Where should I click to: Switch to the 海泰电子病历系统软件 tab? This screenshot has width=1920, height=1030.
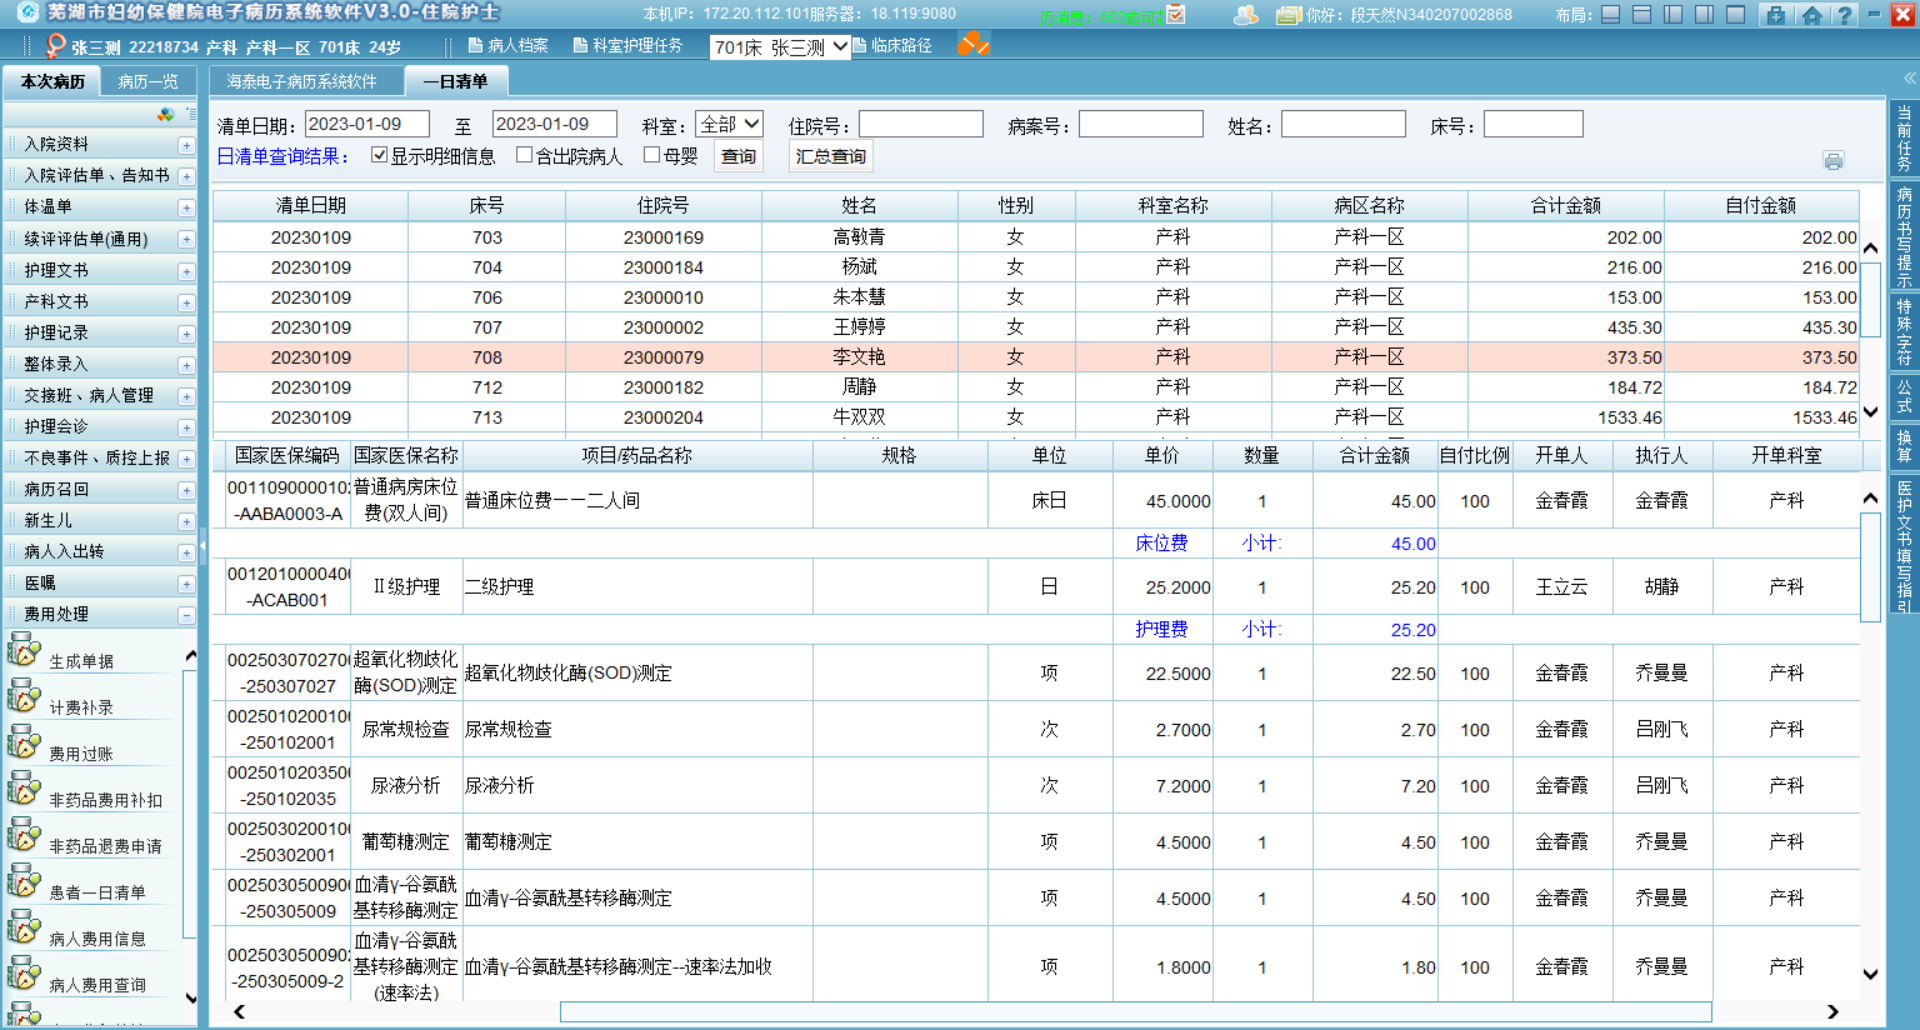coord(302,82)
